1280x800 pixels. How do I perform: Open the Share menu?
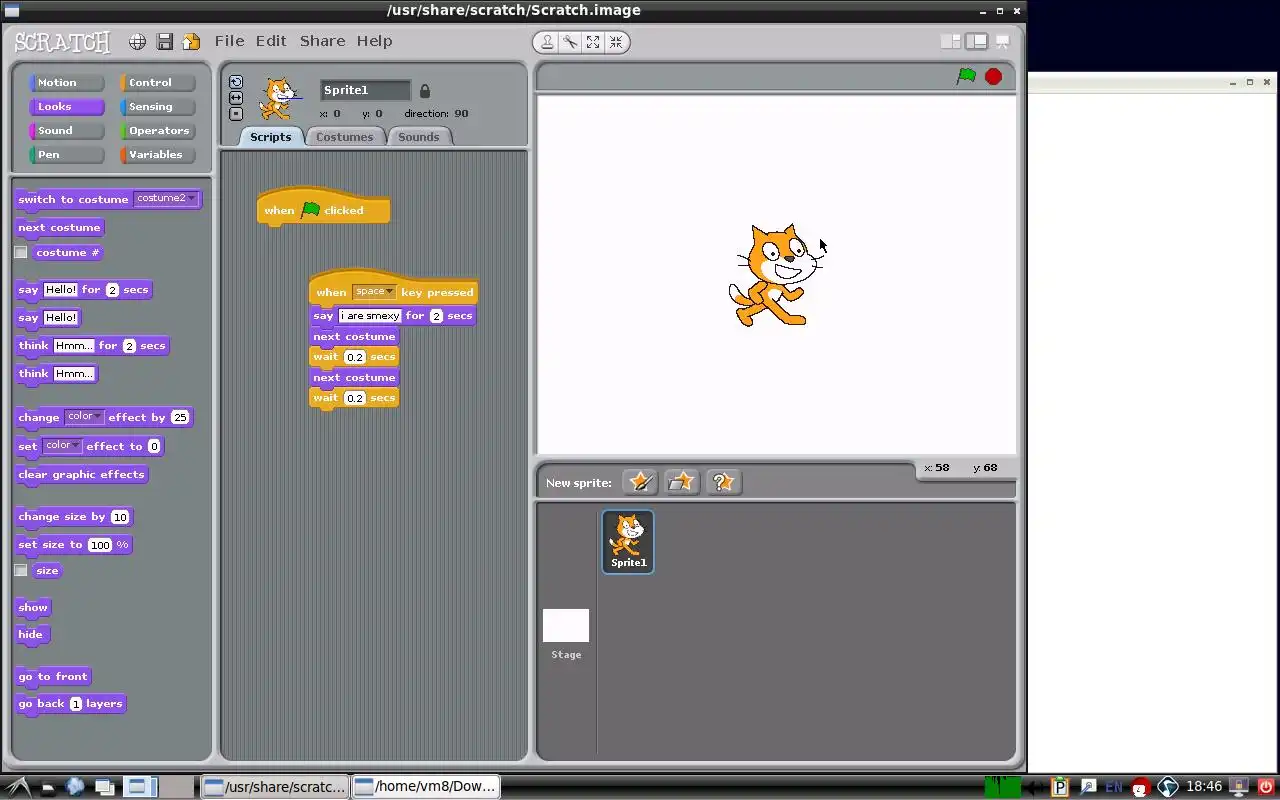[x=322, y=41]
